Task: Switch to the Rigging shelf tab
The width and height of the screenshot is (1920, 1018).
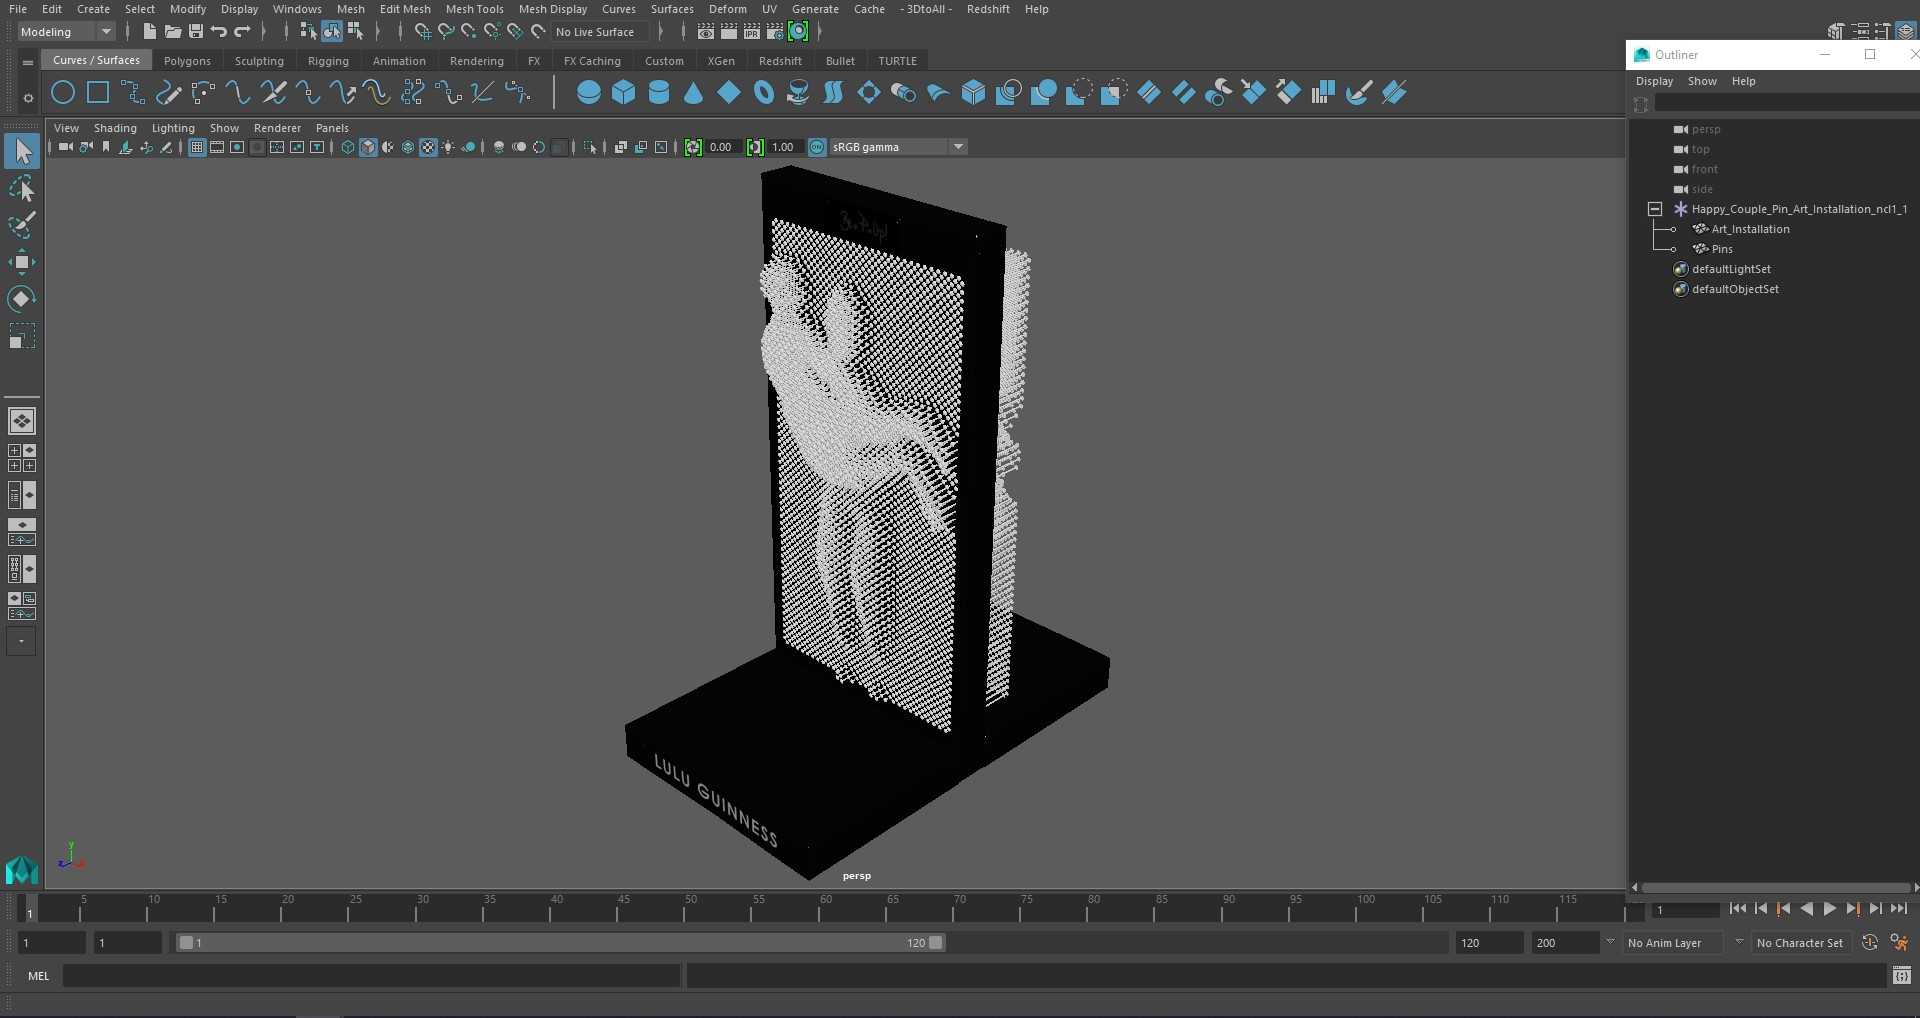Action: [328, 61]
